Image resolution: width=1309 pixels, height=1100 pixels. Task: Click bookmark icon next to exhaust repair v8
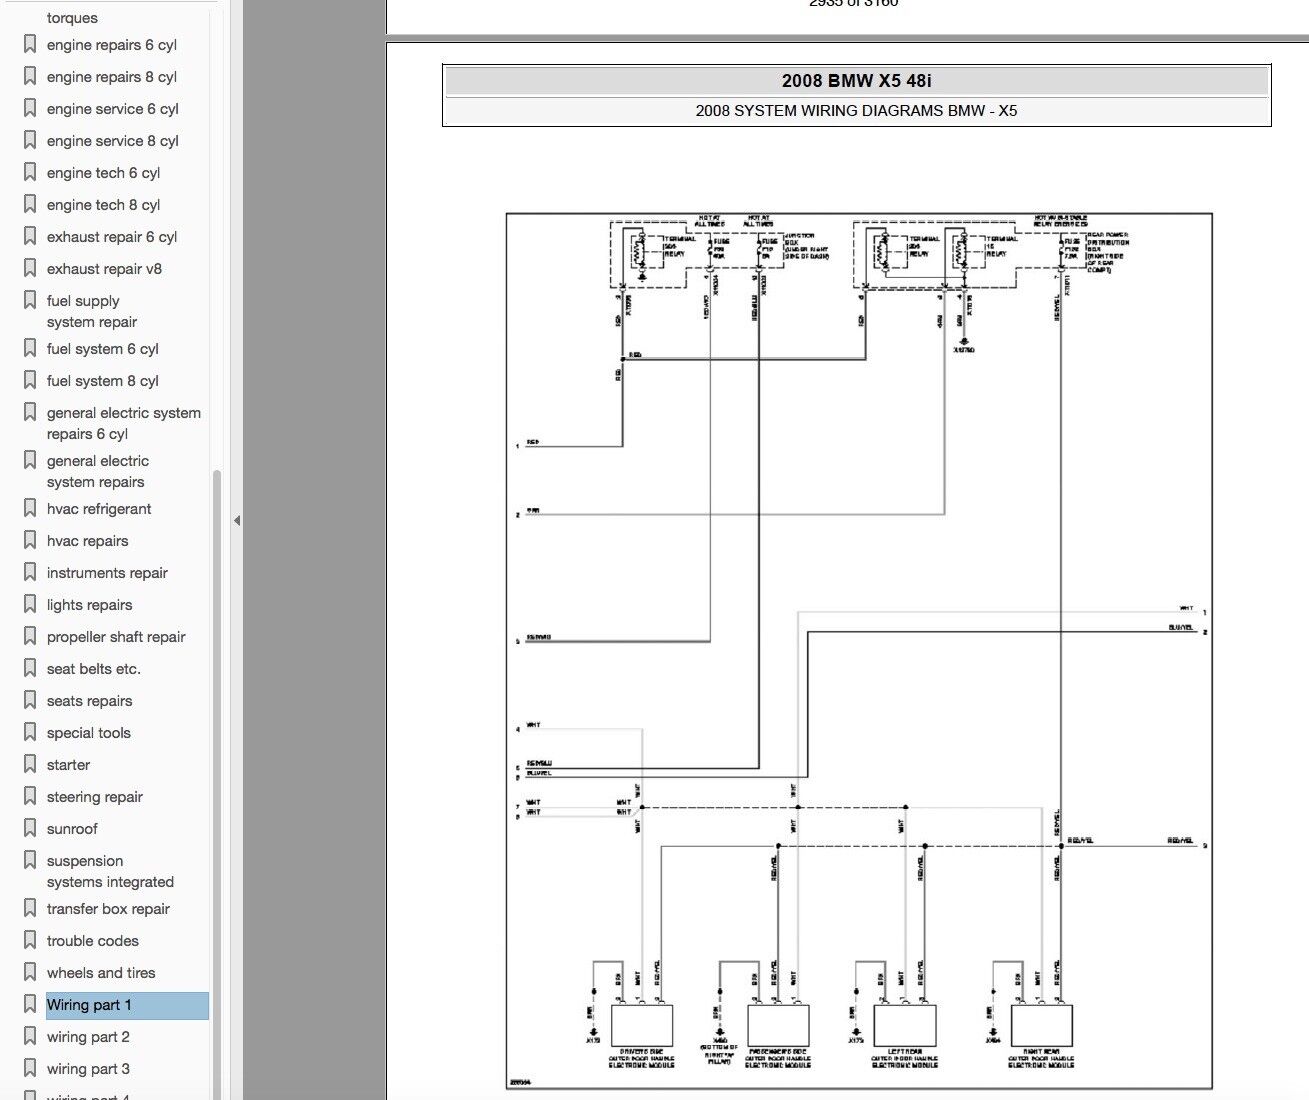[x=30, y=268]
